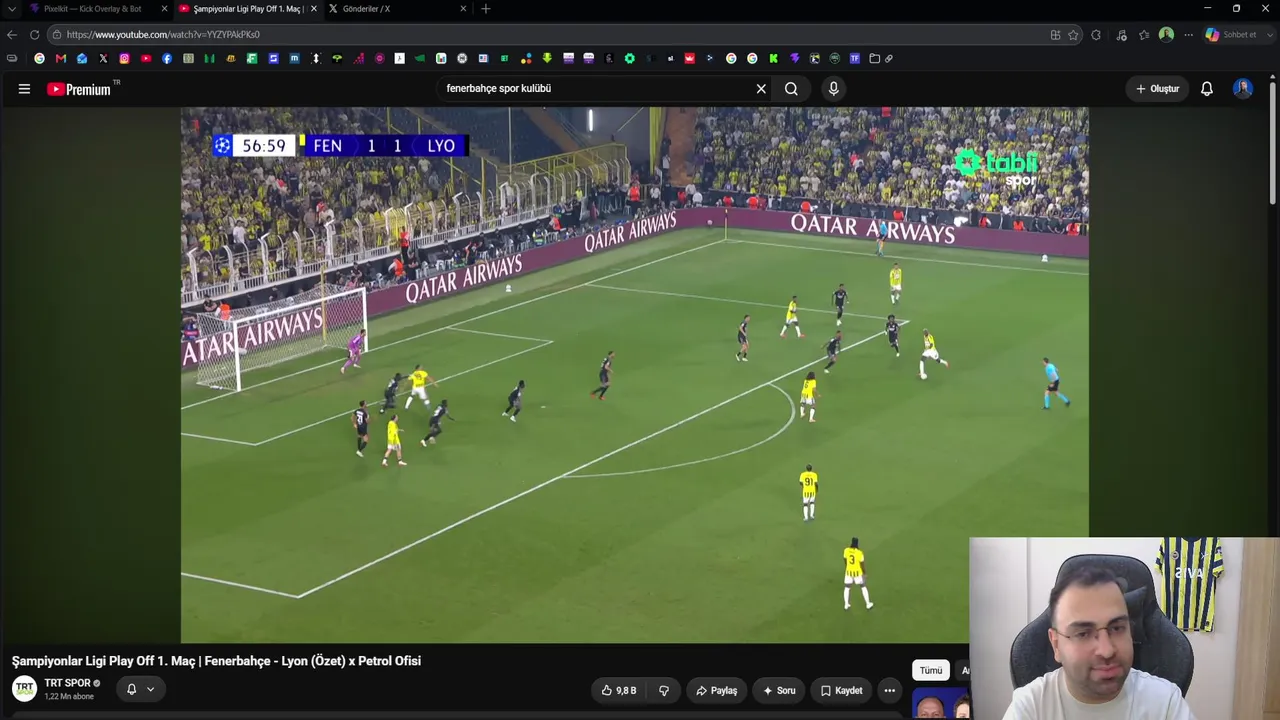Switch to the Gönderiler / X tab

397,9
